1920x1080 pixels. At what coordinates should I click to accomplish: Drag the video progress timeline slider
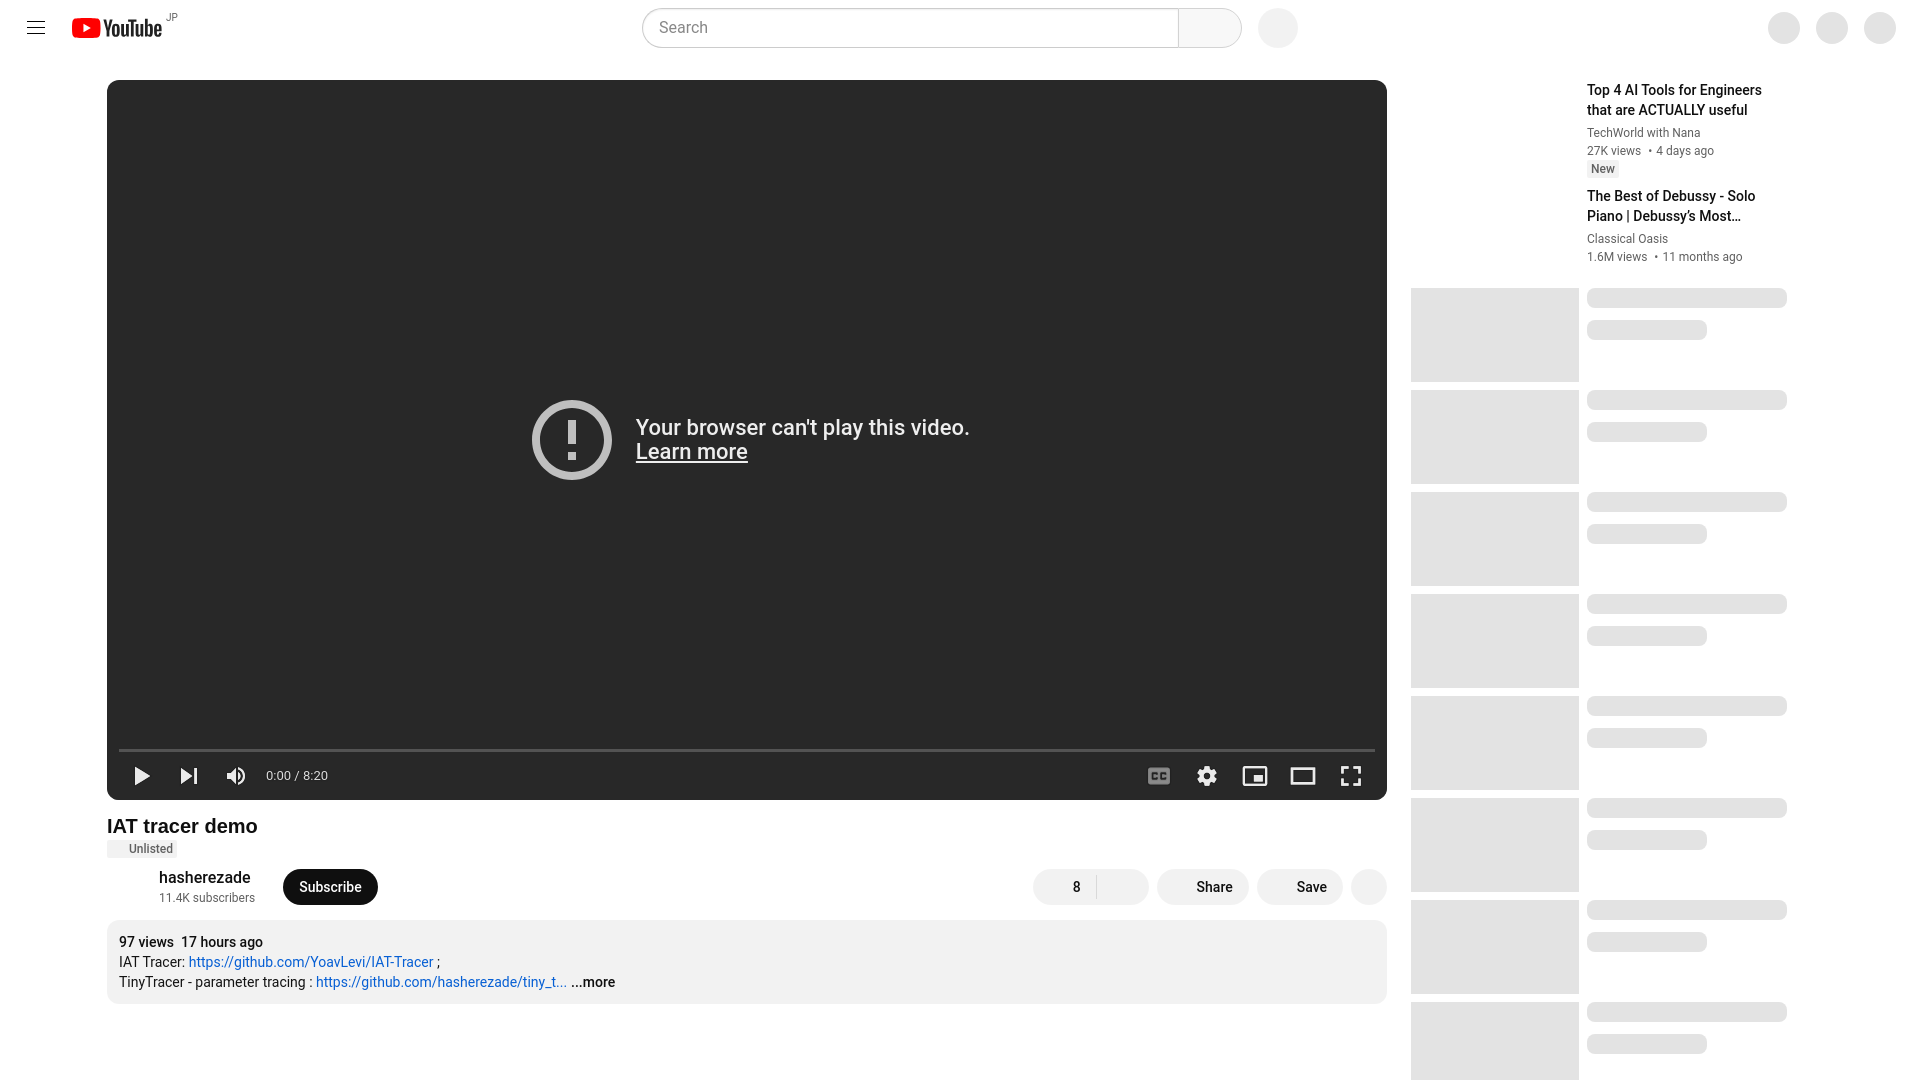coord(746,748)
